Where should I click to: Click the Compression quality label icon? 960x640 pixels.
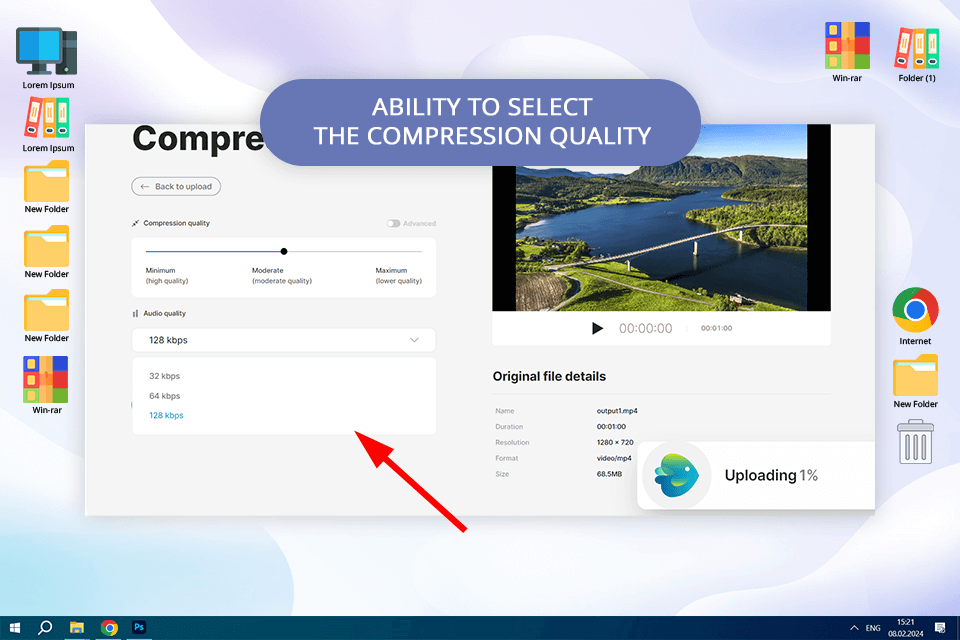pyautogui.click(x=135, y=224)
